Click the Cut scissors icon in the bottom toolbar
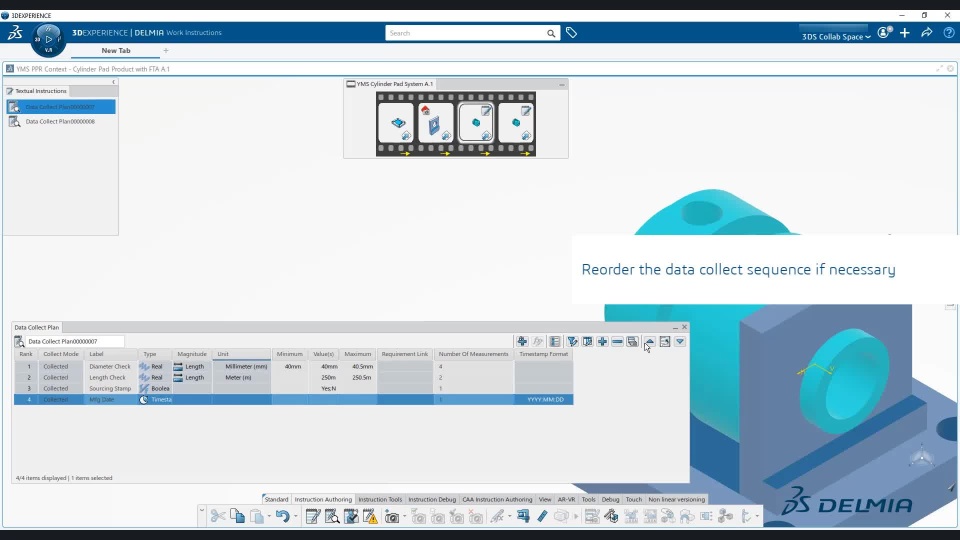The height and width of the screenshot is (540, 960). point(217,517)
